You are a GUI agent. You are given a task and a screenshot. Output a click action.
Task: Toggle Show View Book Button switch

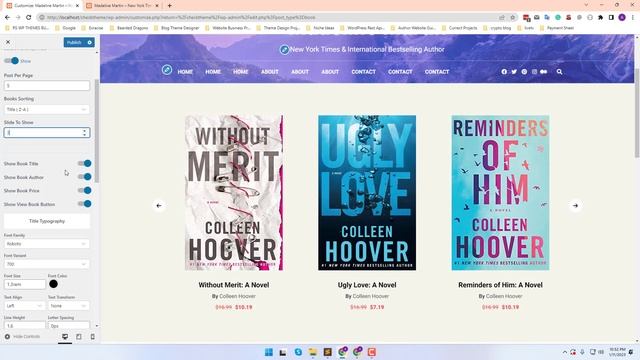click(85, 204)
